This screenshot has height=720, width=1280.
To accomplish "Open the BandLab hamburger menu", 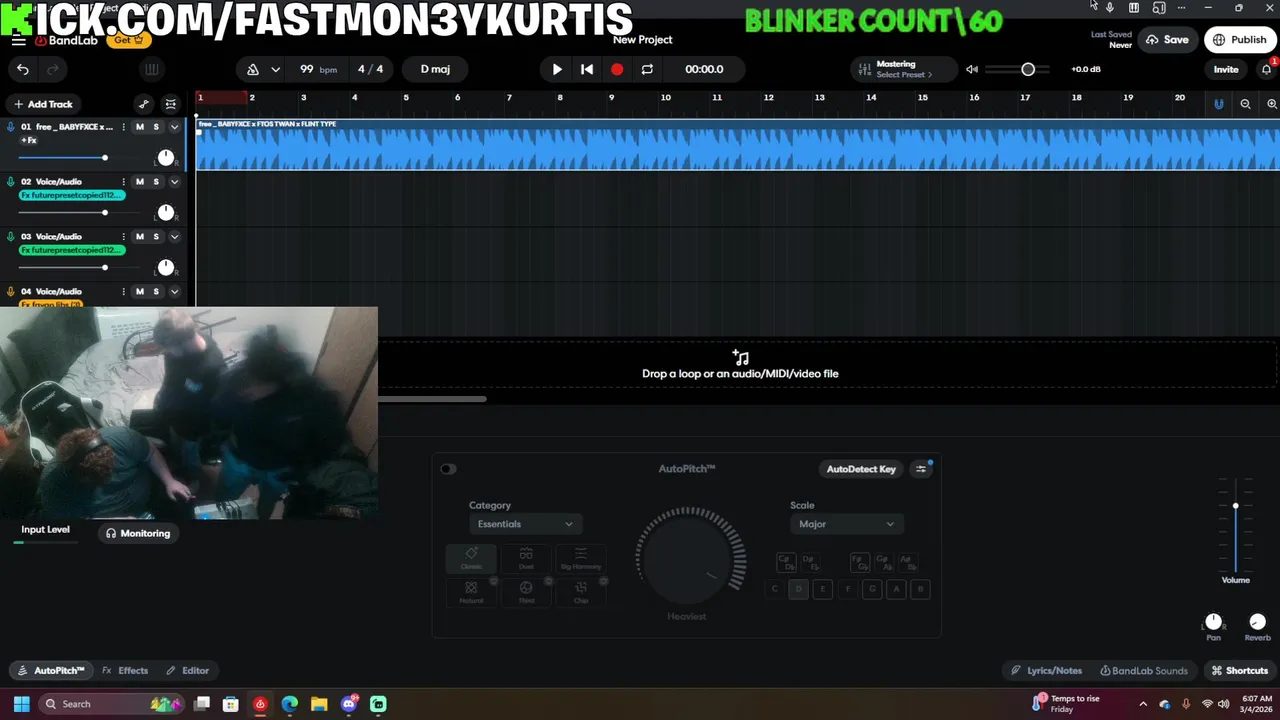I will (19, 41).
